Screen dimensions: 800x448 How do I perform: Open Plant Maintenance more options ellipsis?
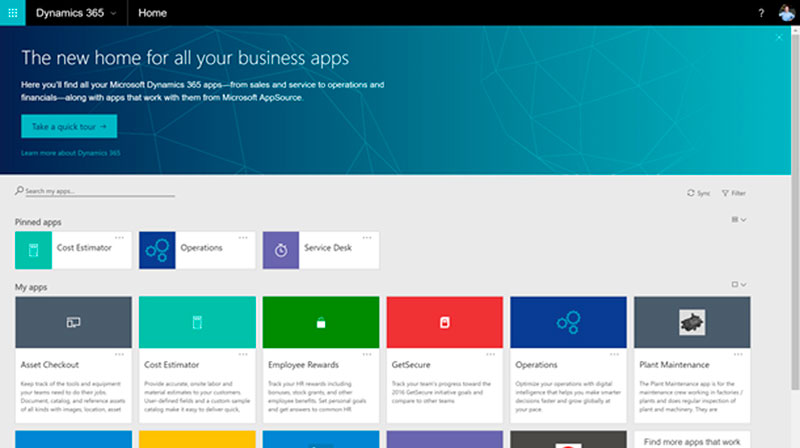[x=738, y=354]
